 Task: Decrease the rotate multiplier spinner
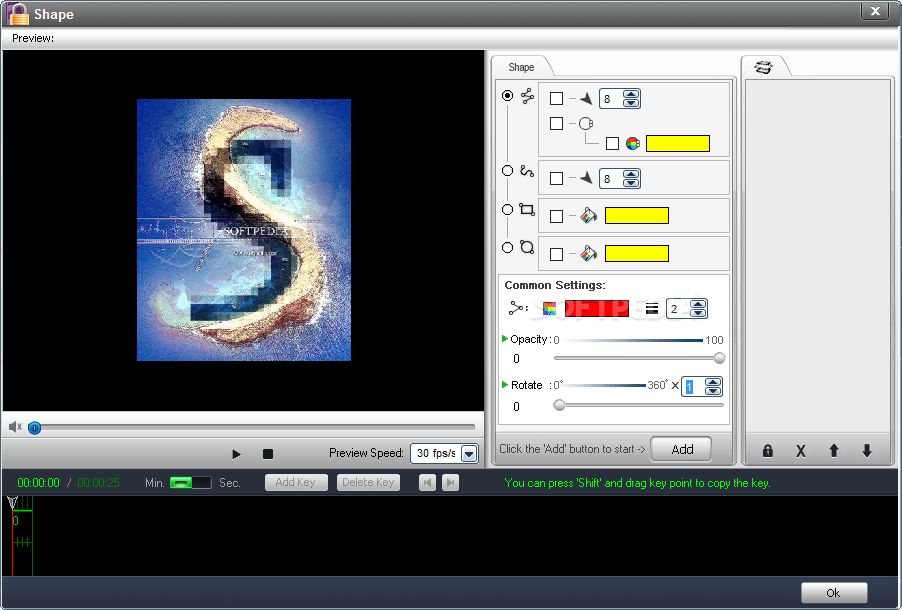pos(713,391)
